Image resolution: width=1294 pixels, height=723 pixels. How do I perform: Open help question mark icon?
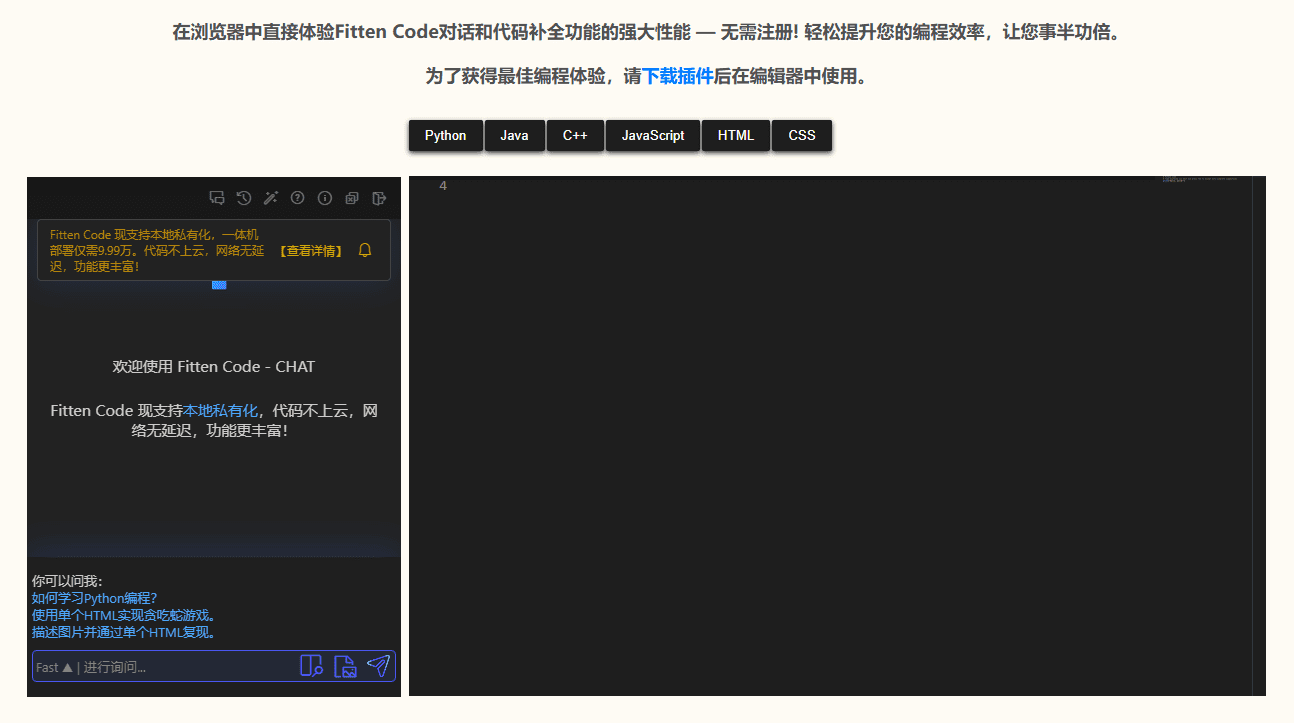pyautogui.click(x=297, y=198)
